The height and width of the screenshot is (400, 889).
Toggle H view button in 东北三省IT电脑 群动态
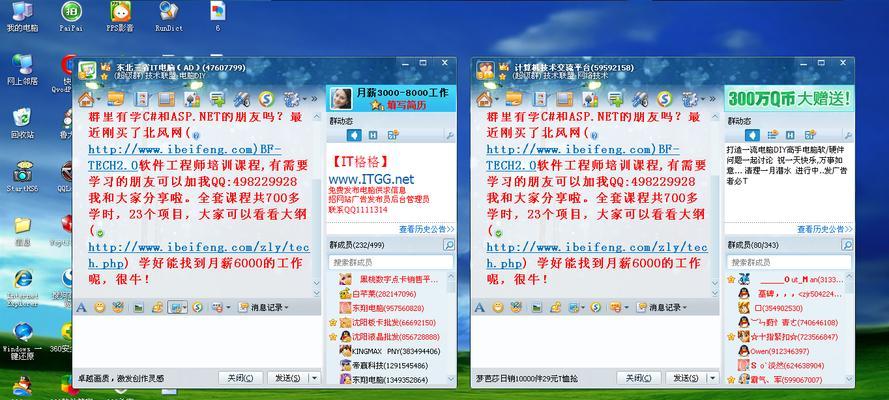tap(372, 135)
